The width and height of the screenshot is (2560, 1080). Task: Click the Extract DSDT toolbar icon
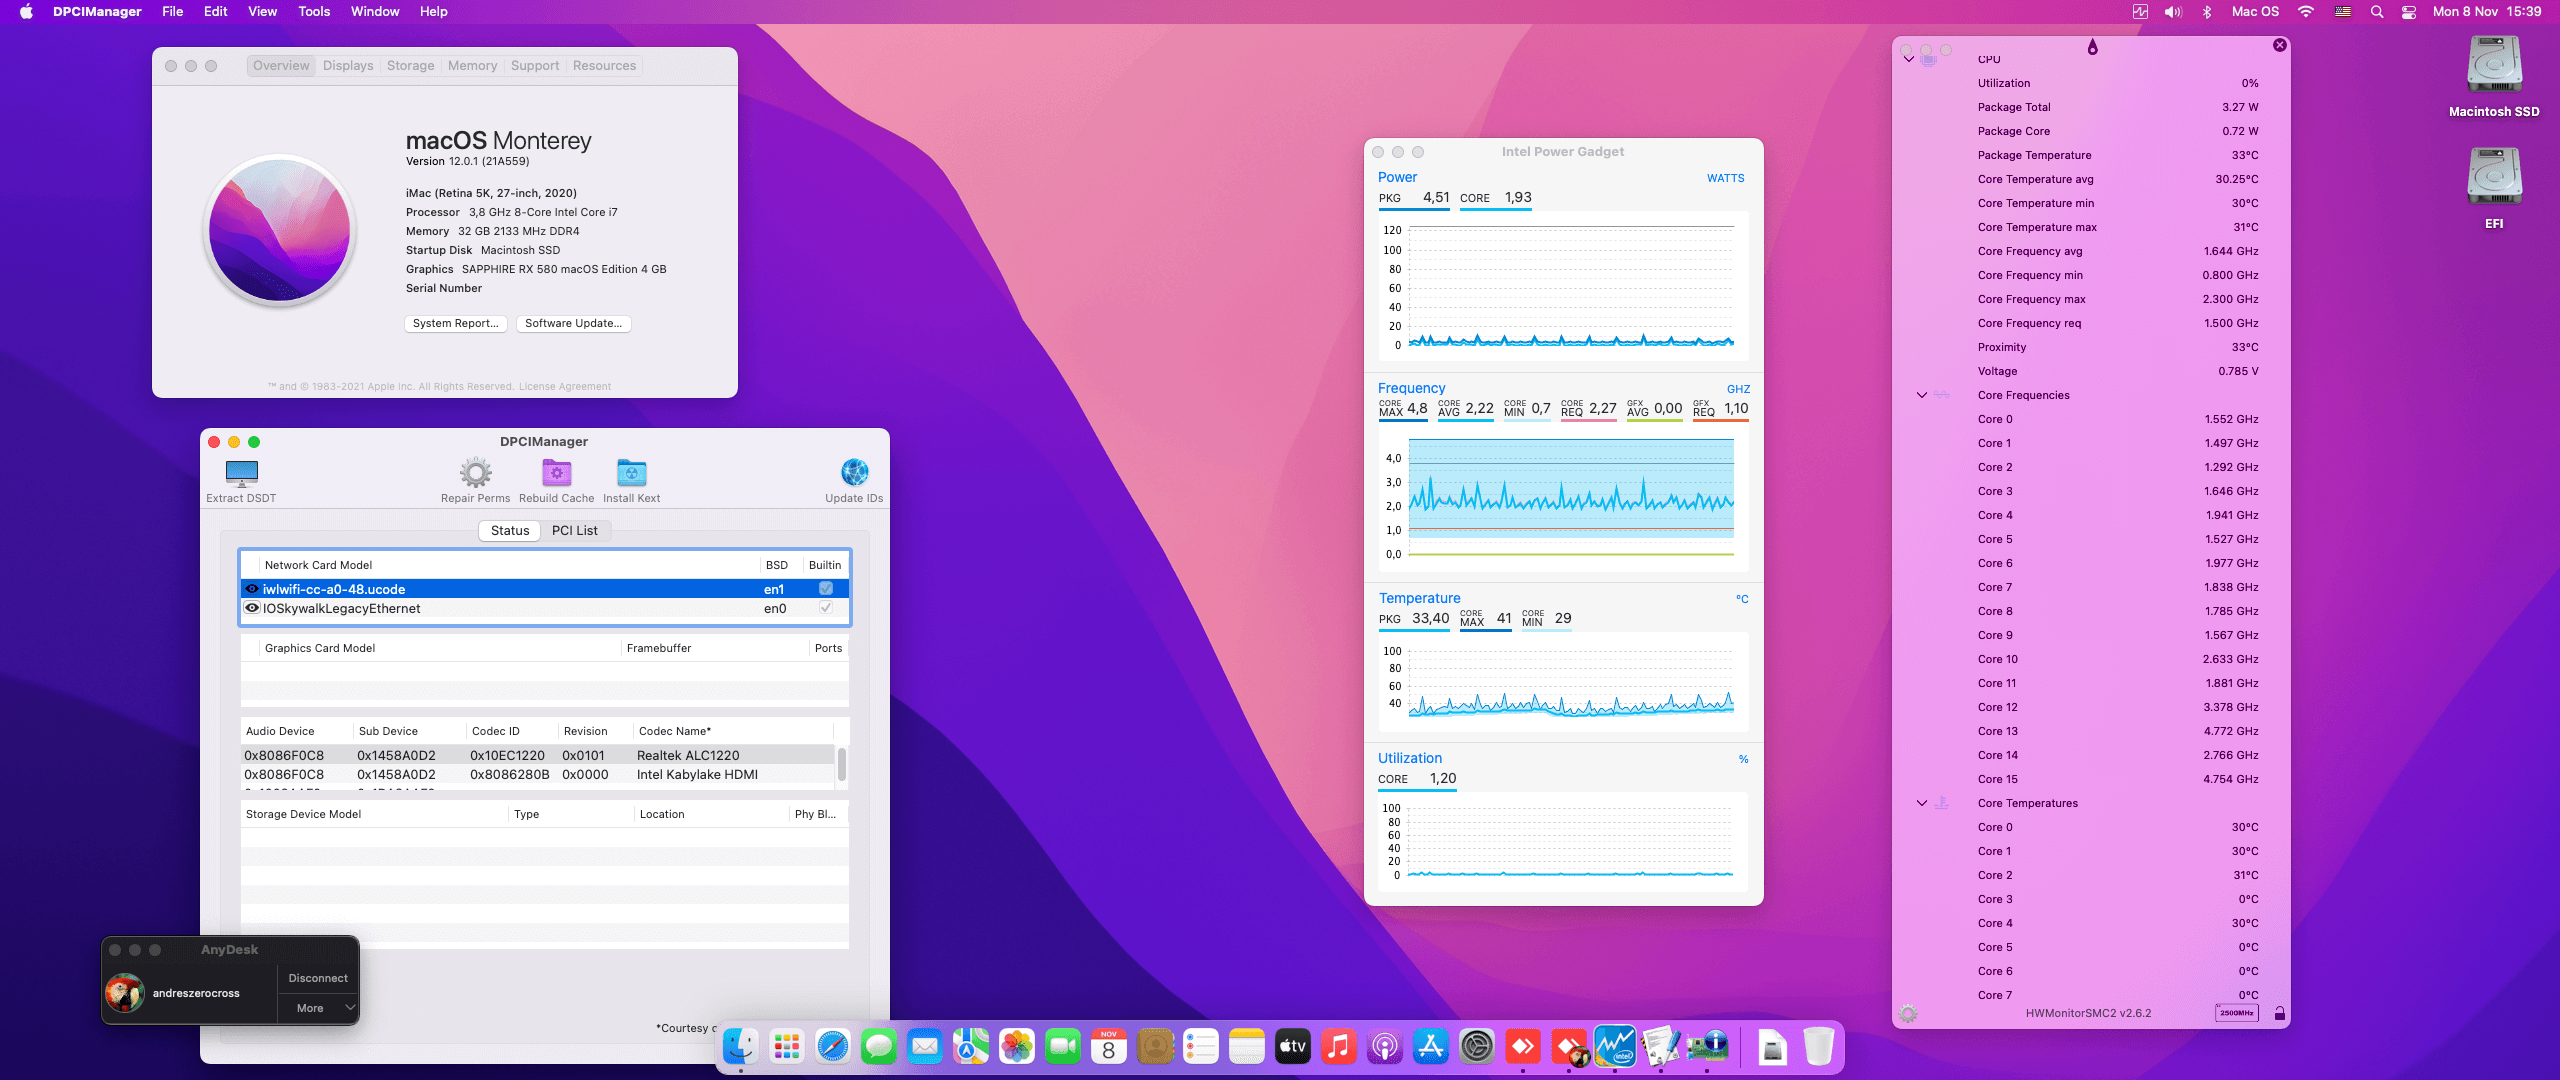click(x=241, y=473)
